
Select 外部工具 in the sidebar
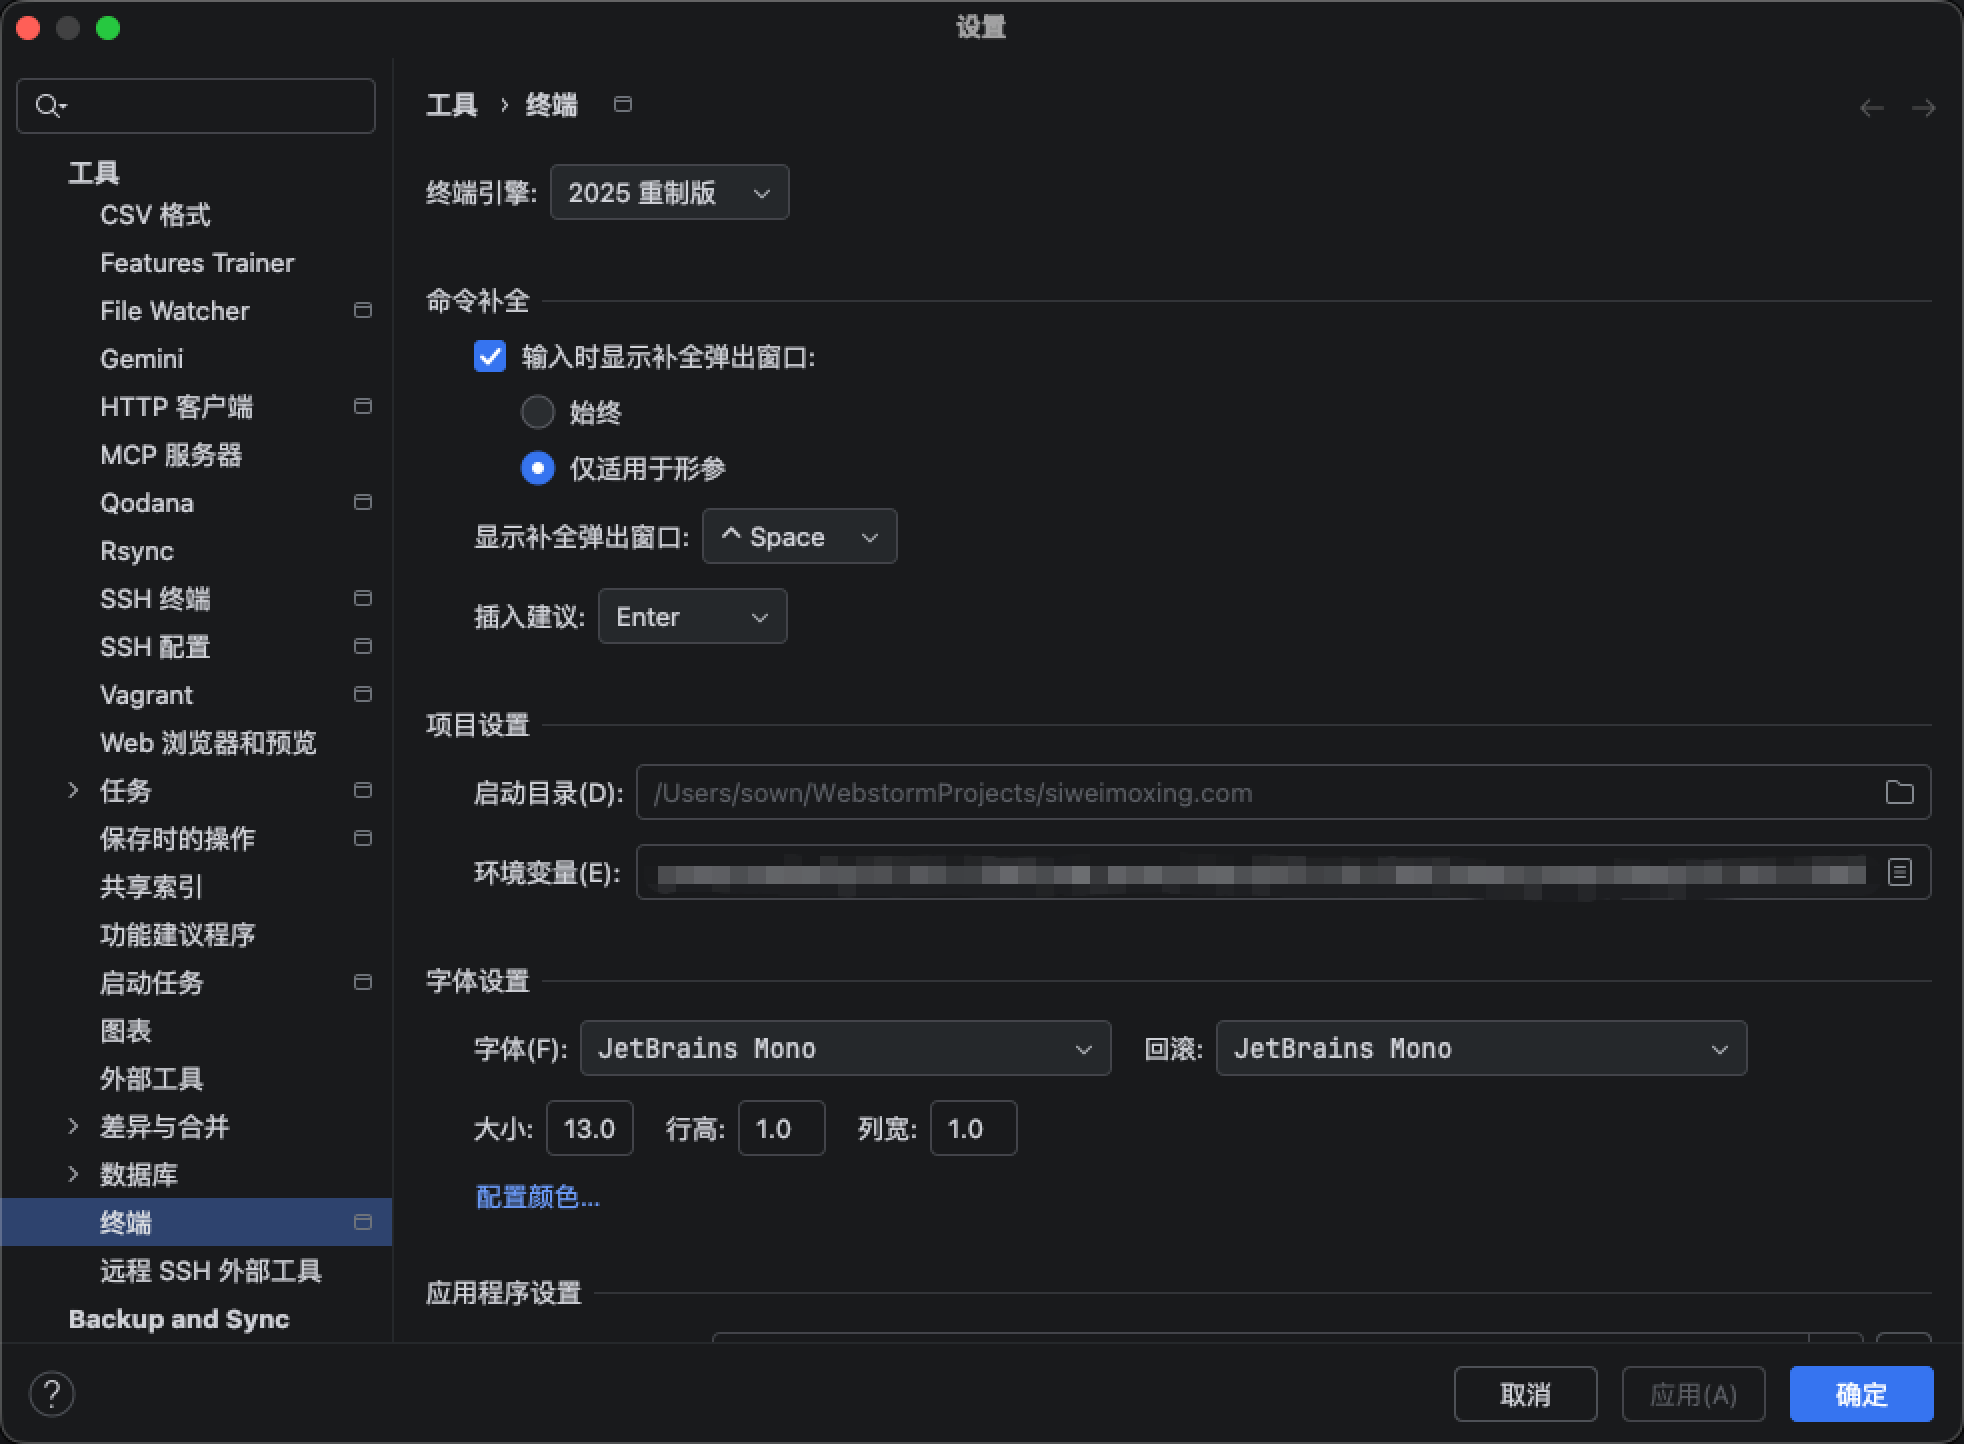click(x=152, y=1079)
